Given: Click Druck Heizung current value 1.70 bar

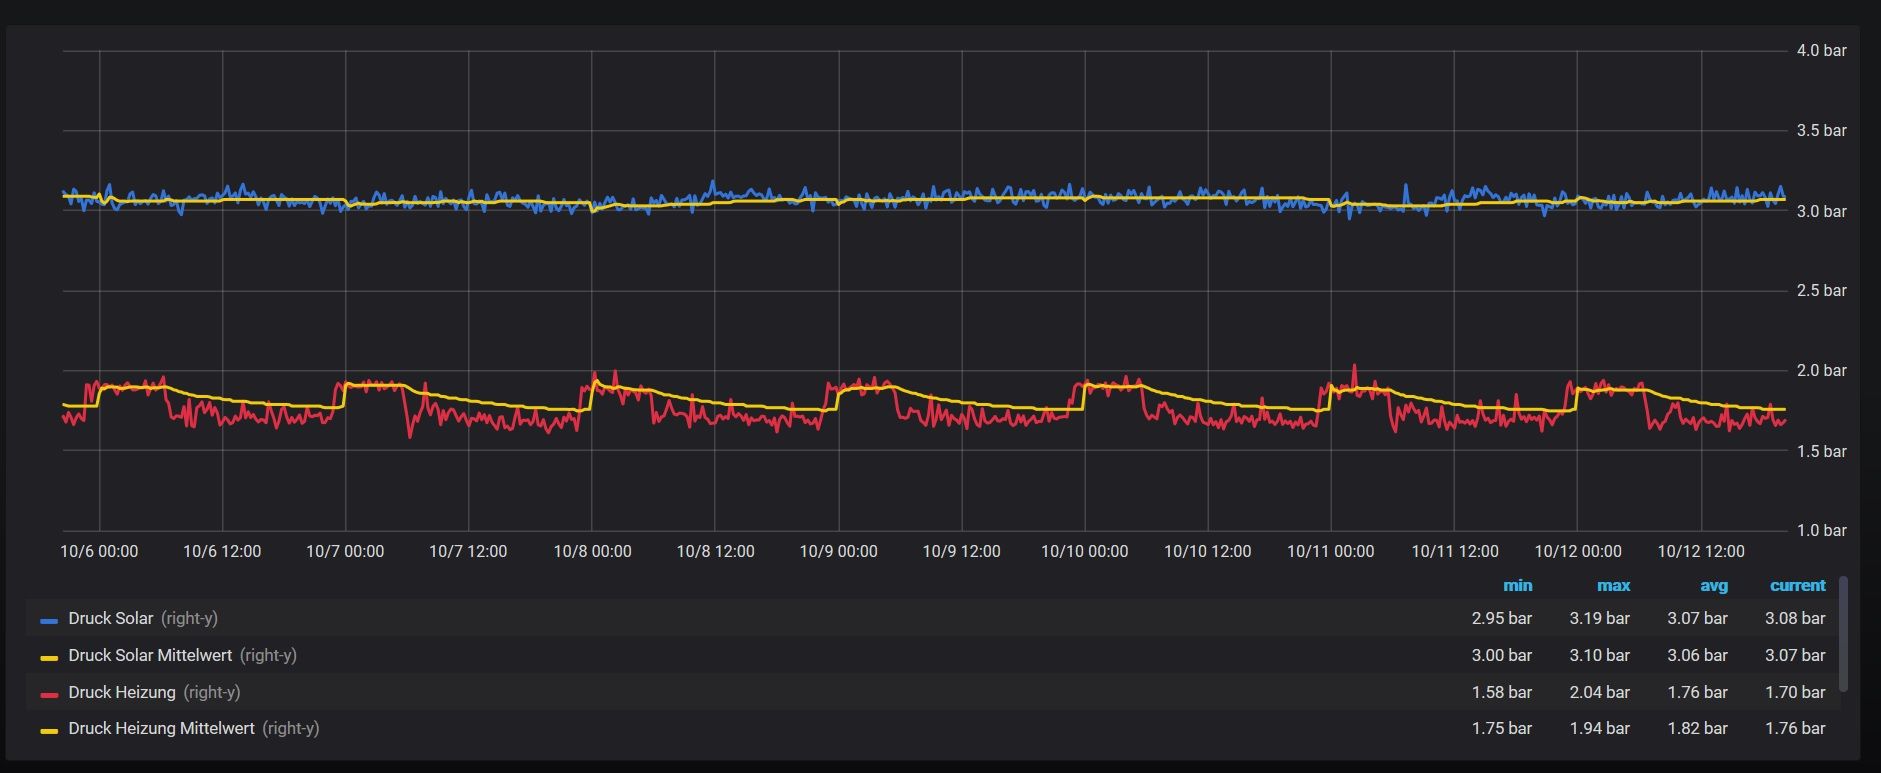Looking at the screenshot, I should pyautogui.click(x=1795, y=692).
